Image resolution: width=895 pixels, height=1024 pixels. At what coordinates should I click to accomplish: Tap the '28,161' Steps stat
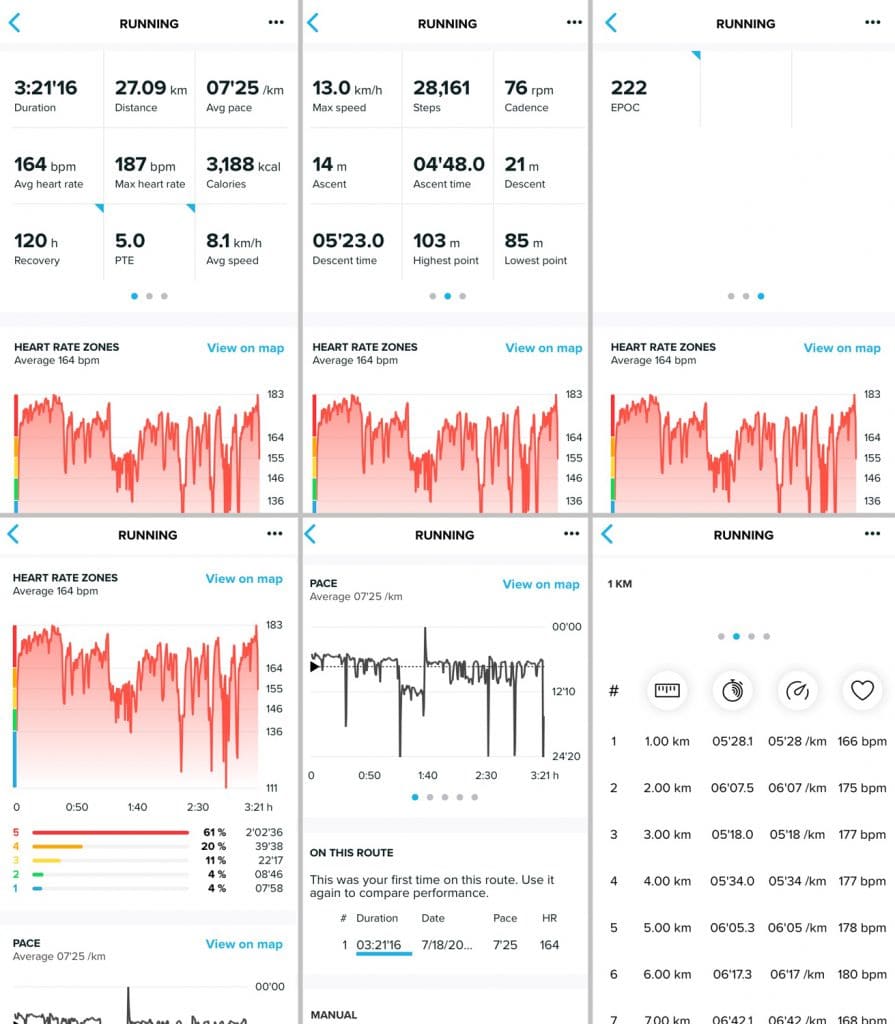point(442,95)
